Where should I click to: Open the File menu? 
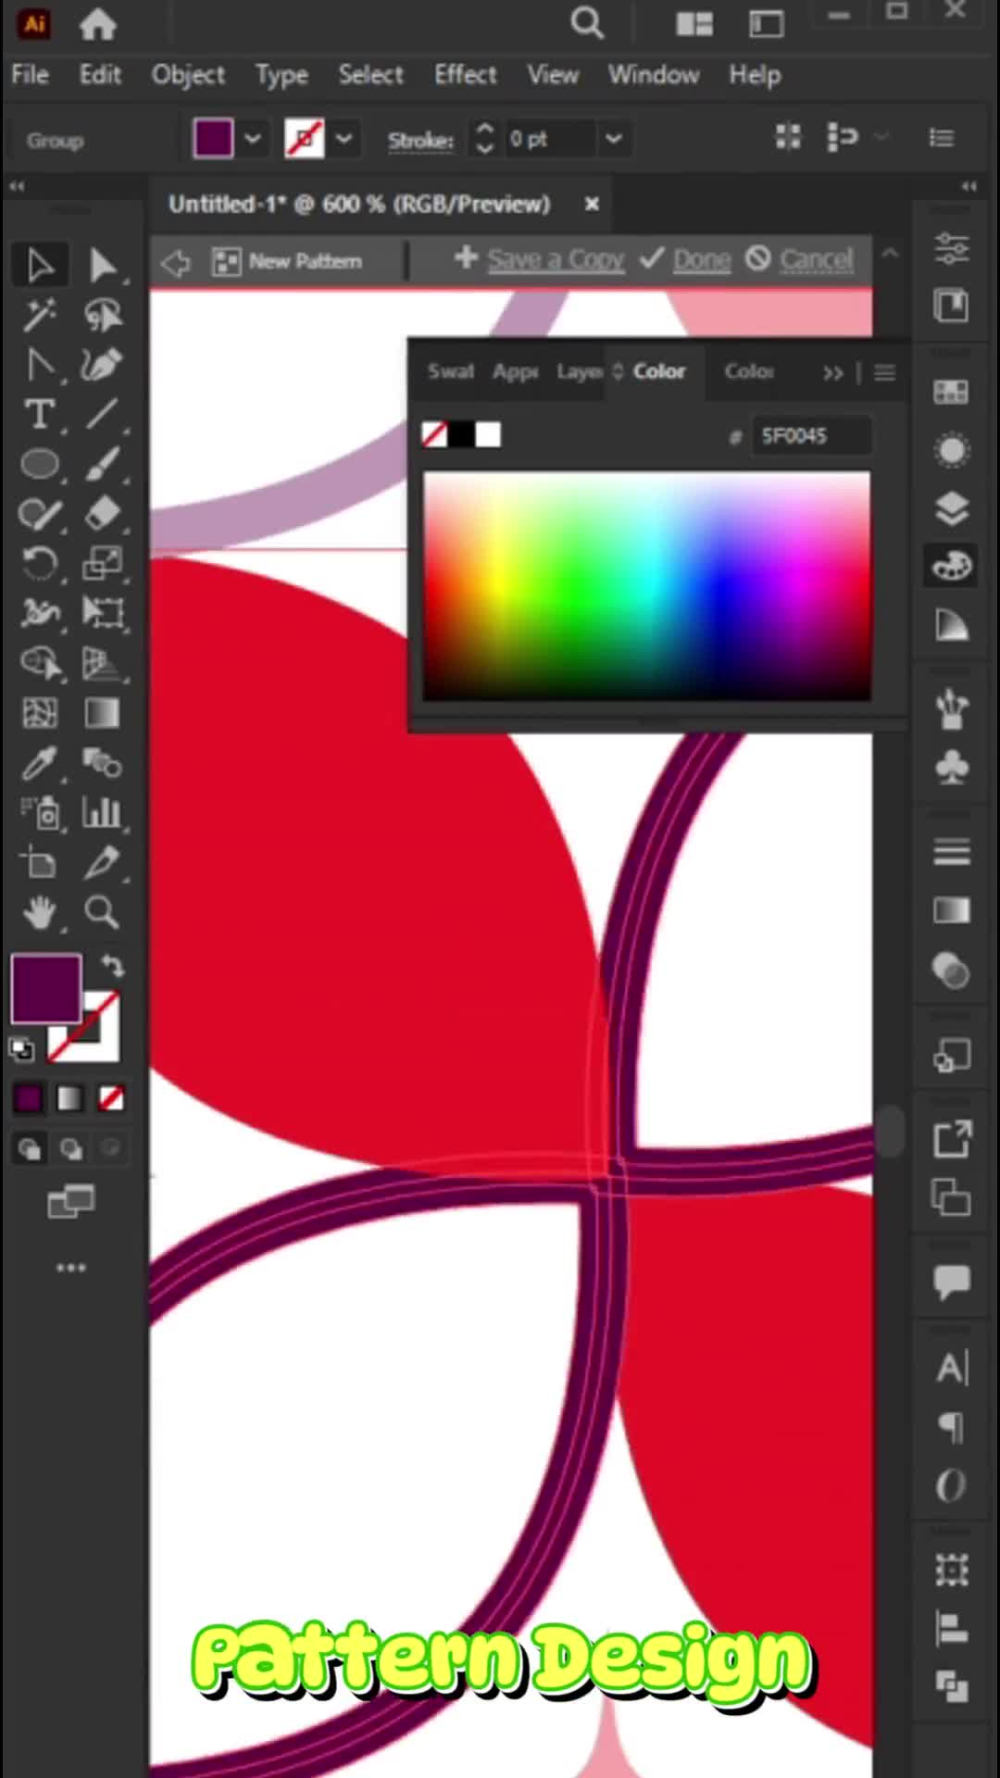30,75
